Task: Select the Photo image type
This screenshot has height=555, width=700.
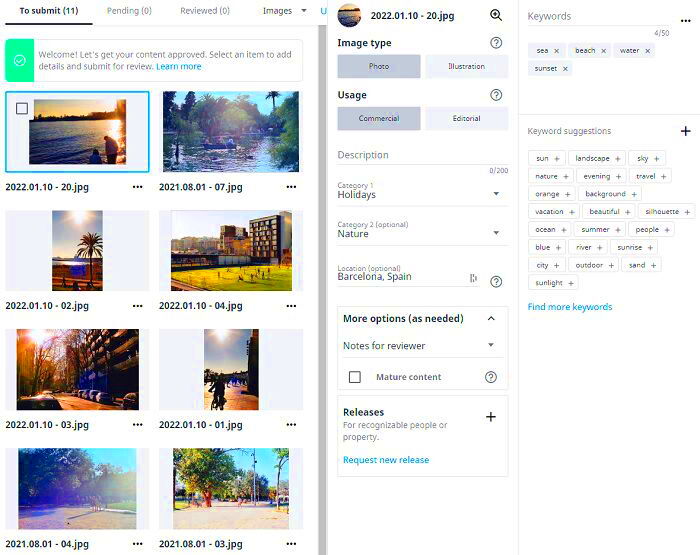Action: point(379,66)
